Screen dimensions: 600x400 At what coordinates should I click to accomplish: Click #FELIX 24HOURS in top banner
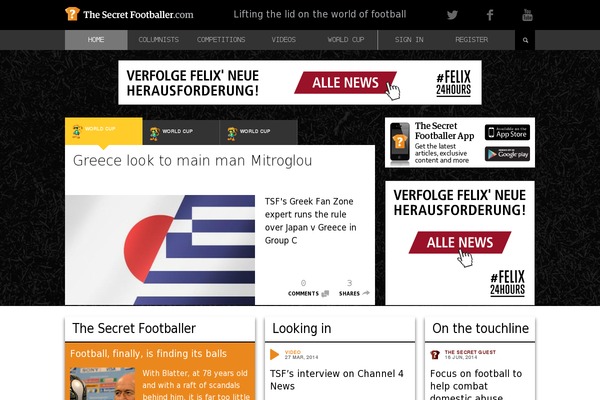pyautogui.click(x=453, y=83)
